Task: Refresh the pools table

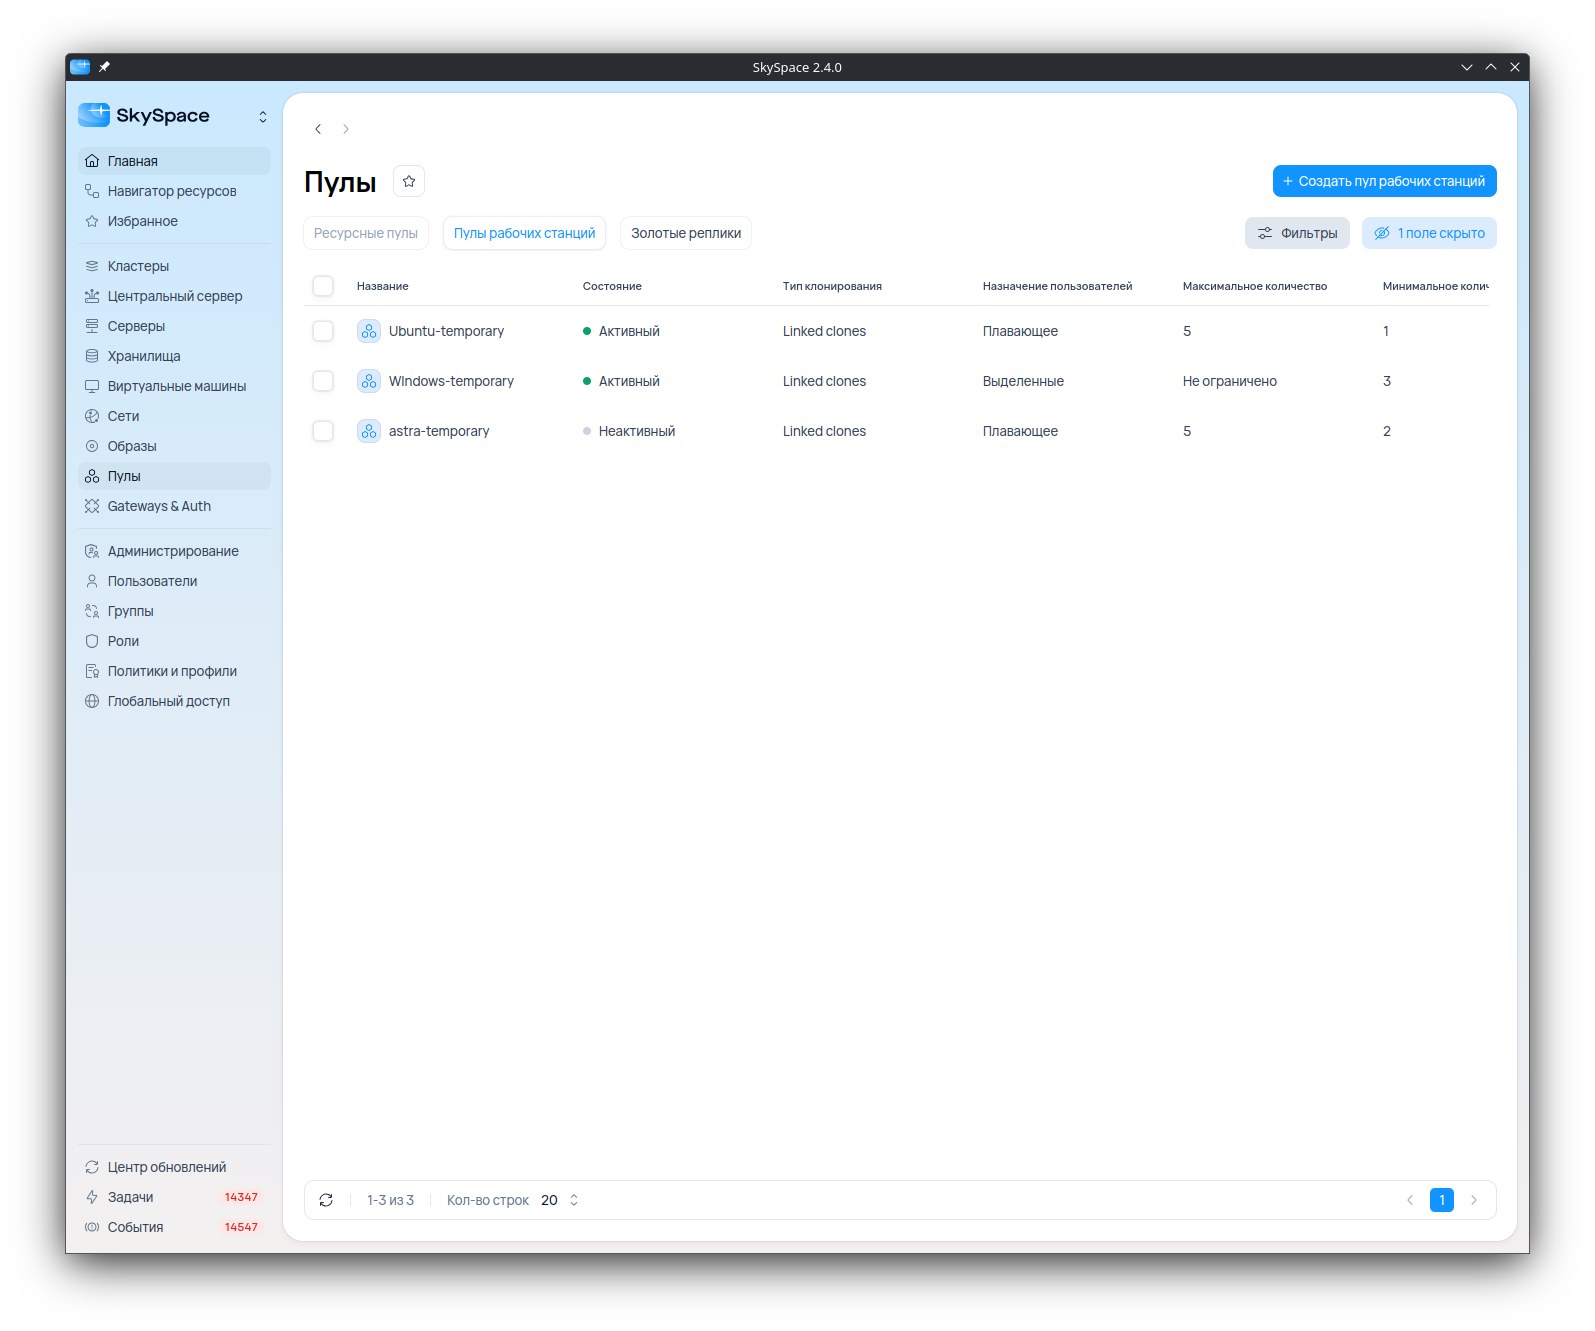Action: pos(326,1200)
